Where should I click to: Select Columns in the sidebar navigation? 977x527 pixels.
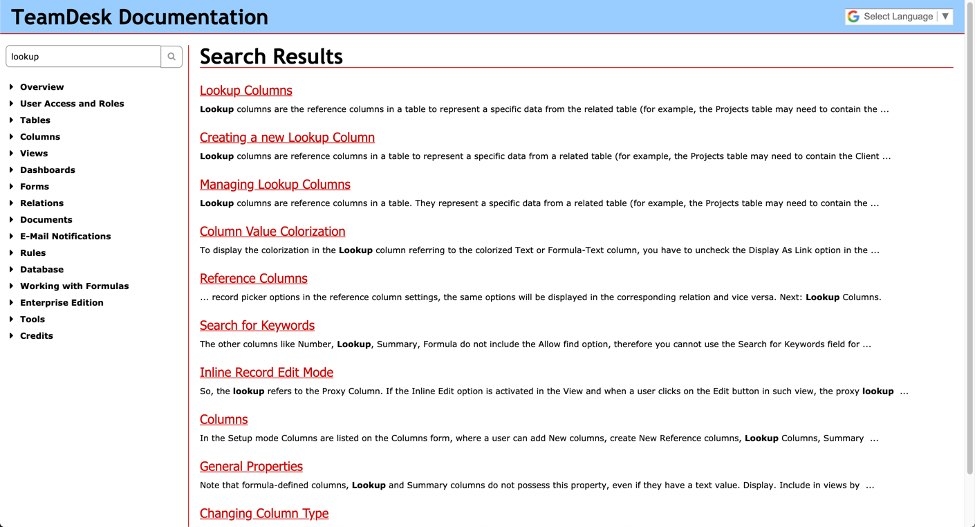(x=40, y=137)
